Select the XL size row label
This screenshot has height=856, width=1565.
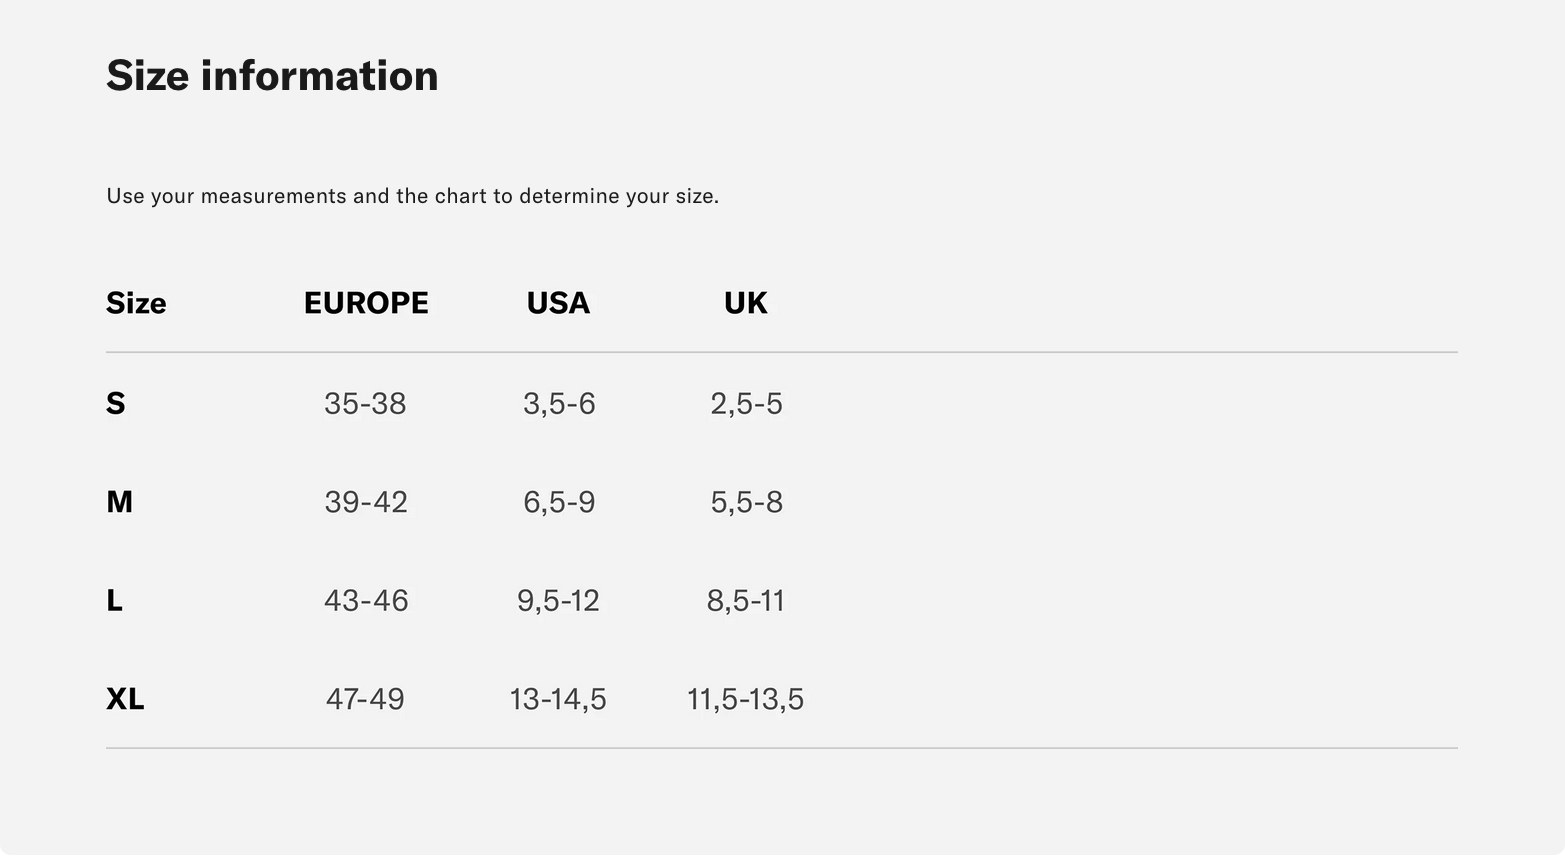(125, 698)
